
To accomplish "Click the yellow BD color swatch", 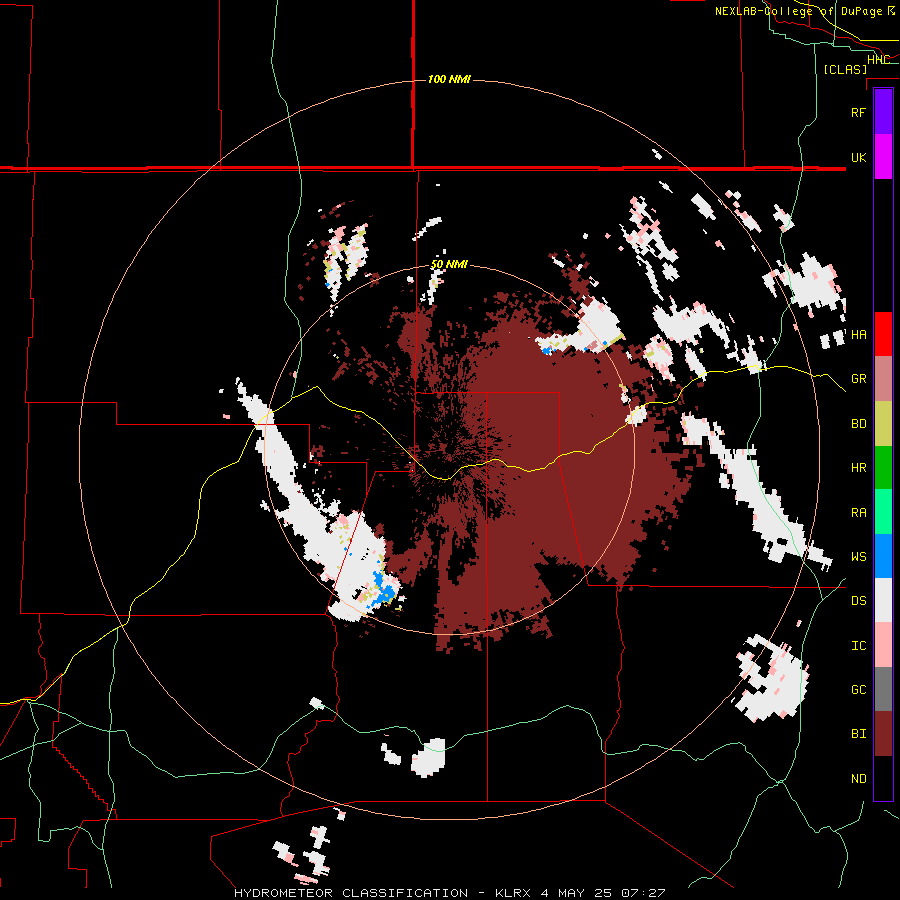I will (883, 424).
